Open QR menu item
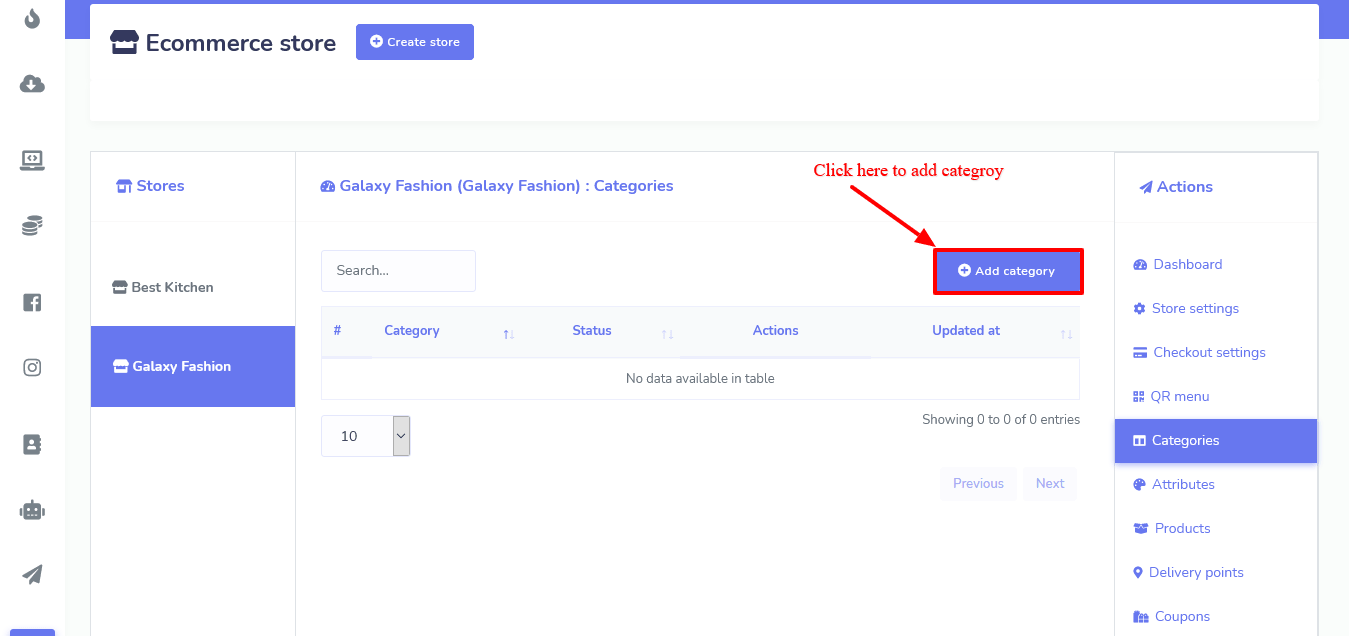 (x=1216, y=397)
